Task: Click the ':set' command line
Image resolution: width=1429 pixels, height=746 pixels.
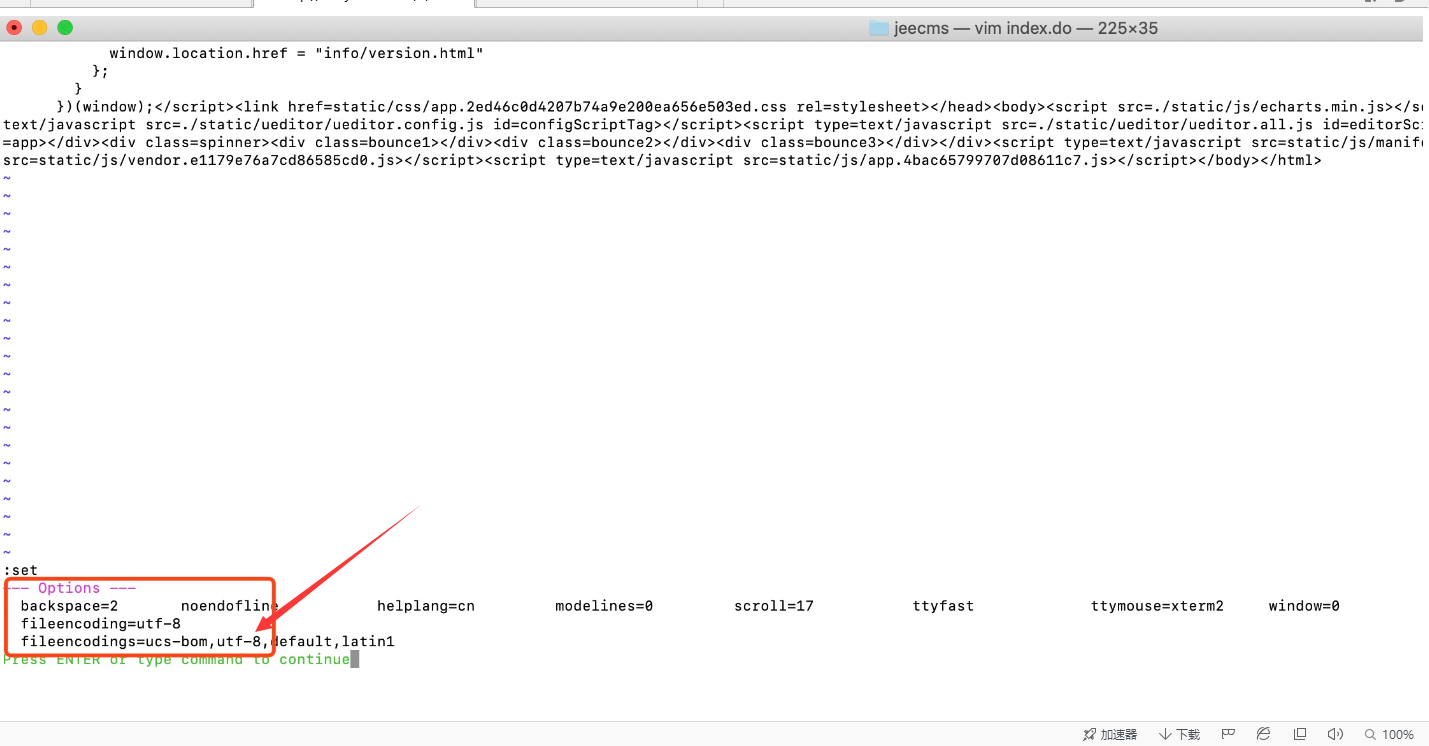Action: pos(20,570)
